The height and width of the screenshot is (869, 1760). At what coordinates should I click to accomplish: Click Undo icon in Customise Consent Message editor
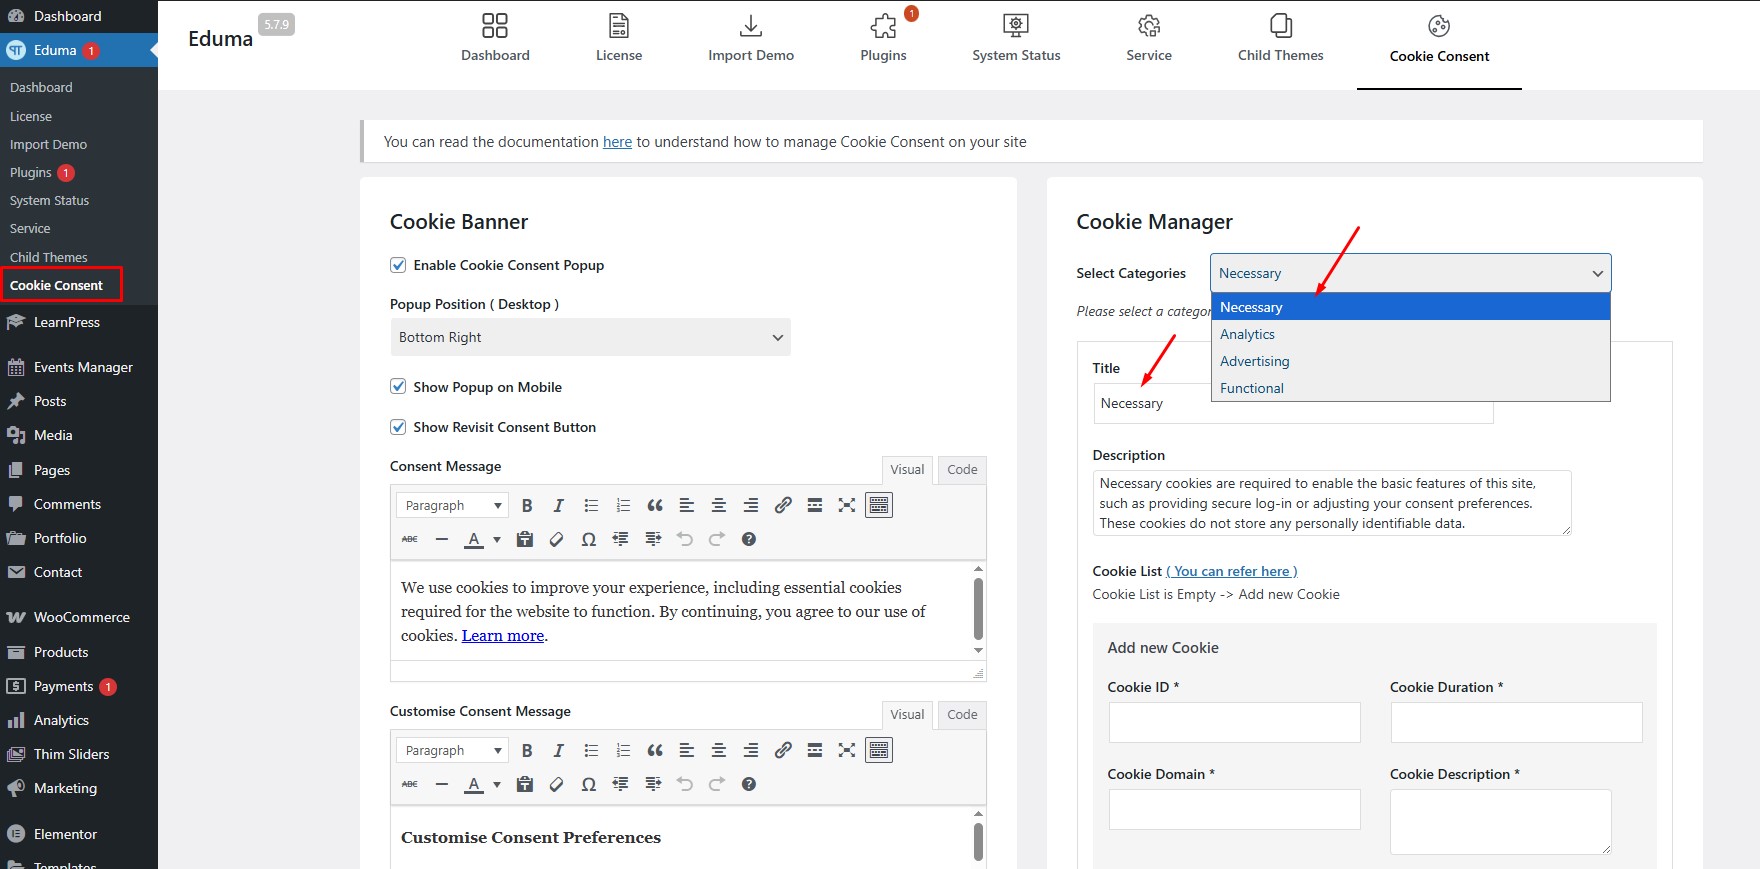pyautogui.click(x=685, y=785)
